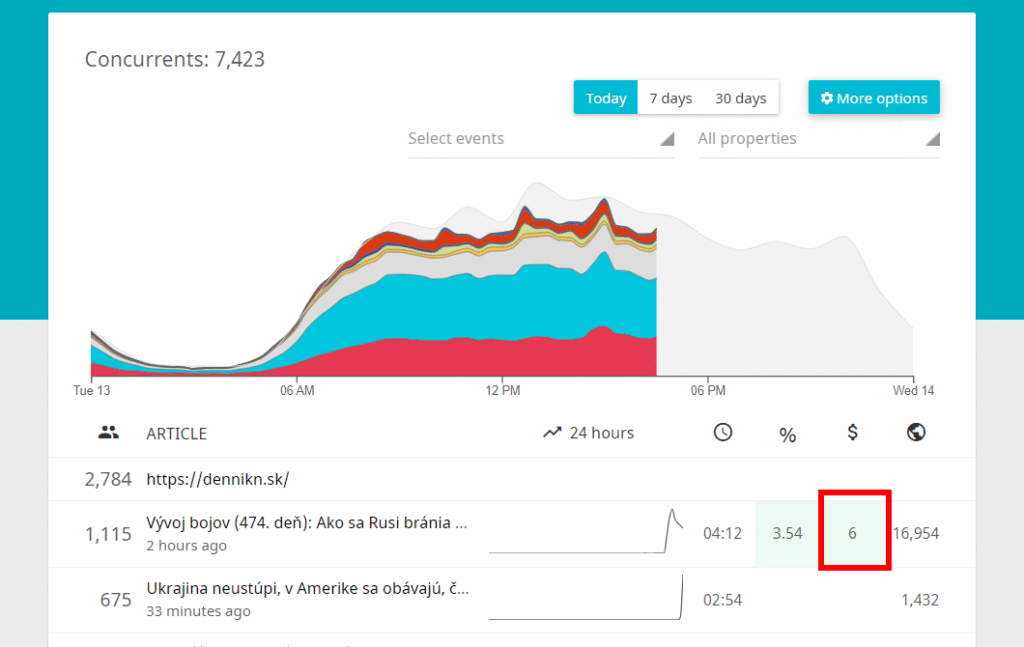Expand the Select events disclosure triangle
1024x647 pixels.
coord(665,140)
